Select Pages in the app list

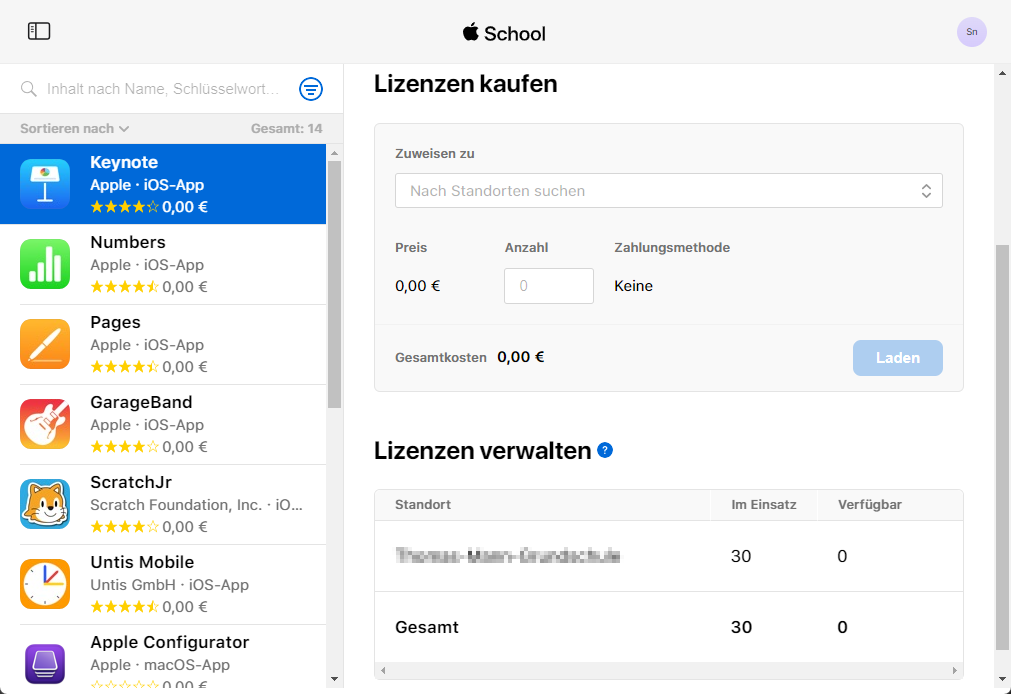click(163, 344)
